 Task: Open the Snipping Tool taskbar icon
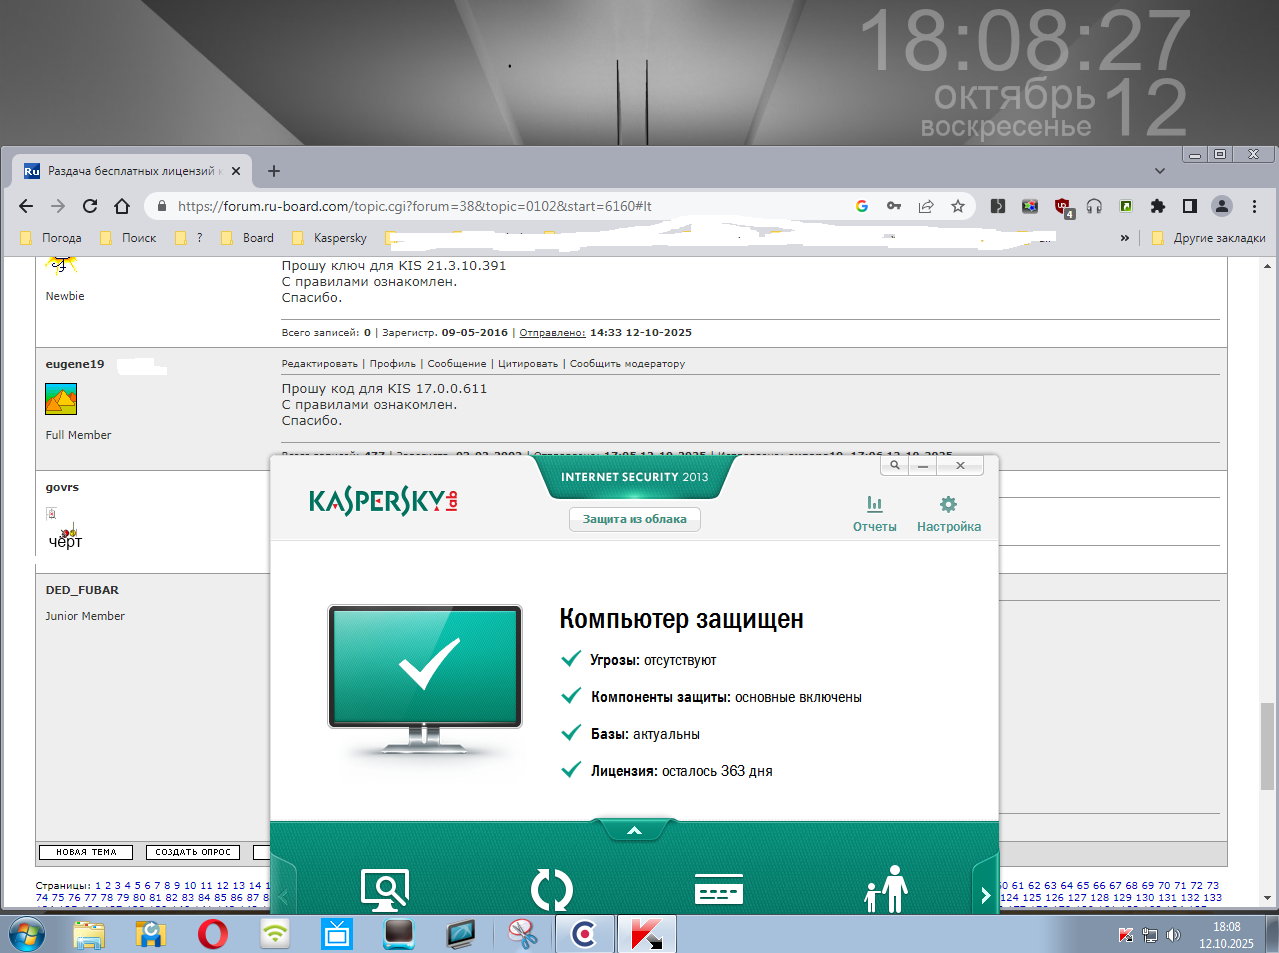(522, 935)
